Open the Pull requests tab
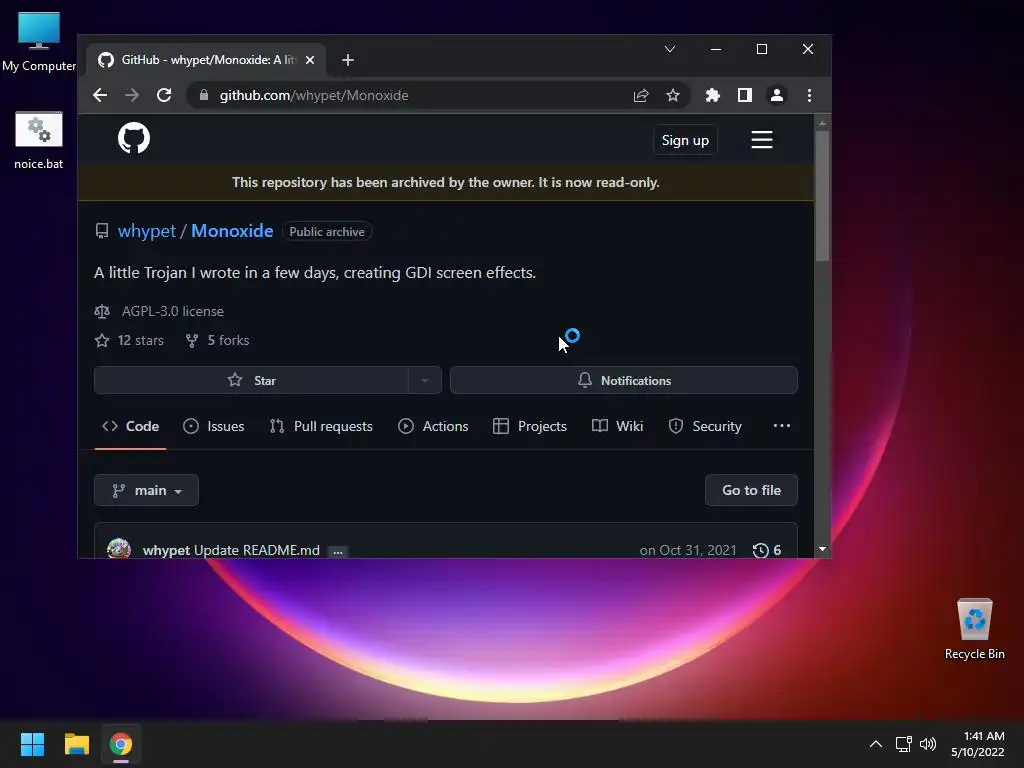The height and width of the screenshot is (768, 1024). 321,426
